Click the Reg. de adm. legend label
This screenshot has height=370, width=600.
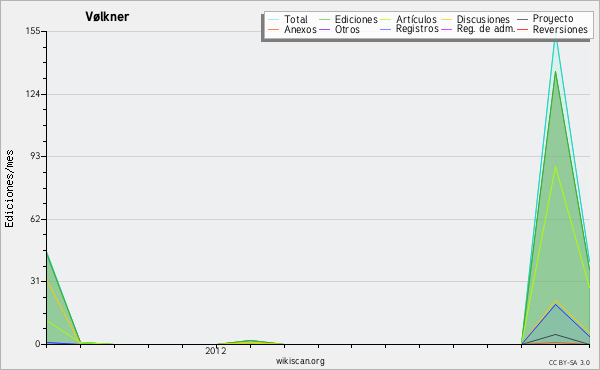(486, 29)
